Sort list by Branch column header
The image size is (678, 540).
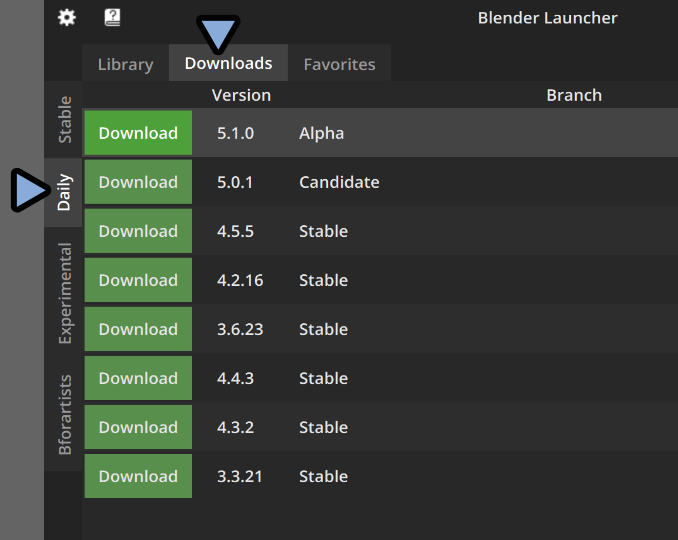[x=573, y=95]
